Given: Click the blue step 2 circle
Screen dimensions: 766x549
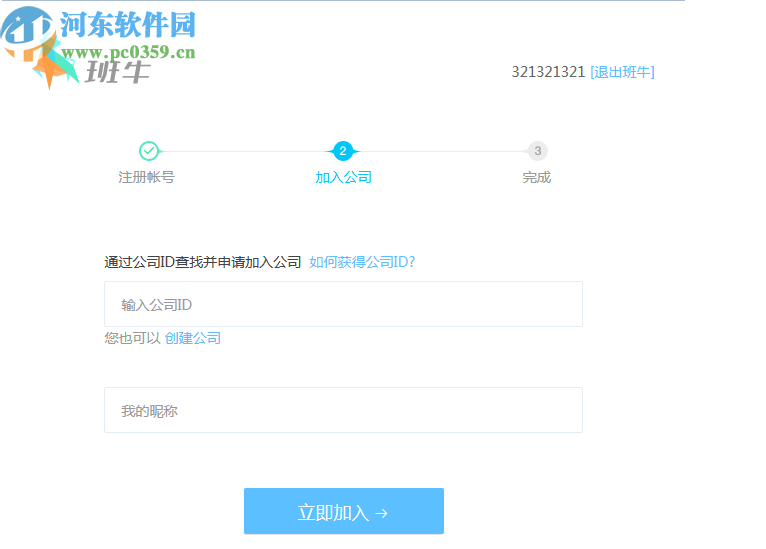Looking at the screenshot, I should point(343,151).
